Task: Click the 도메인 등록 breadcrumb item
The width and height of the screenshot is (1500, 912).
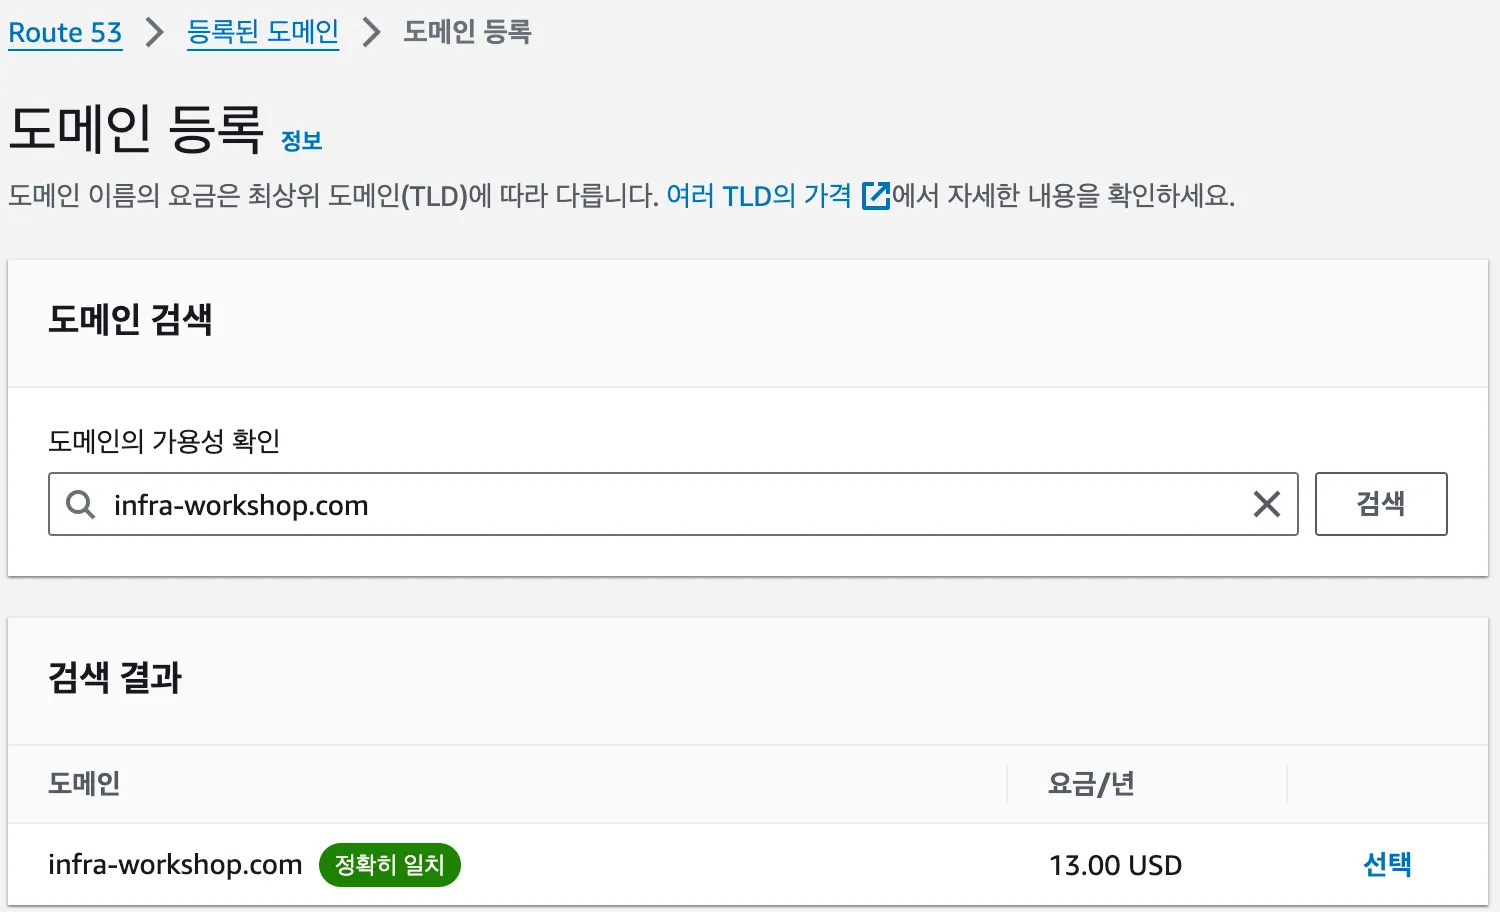Action: click(x=467, y=33)
